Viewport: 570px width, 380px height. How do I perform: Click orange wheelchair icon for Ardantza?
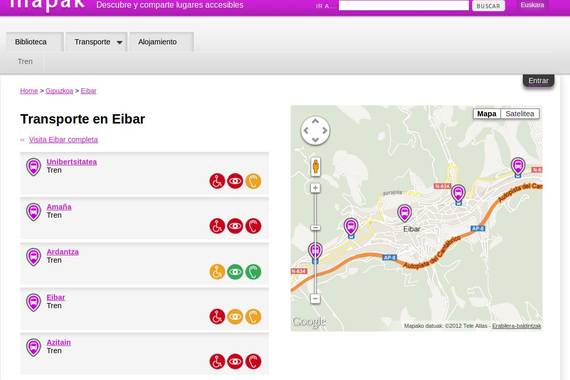coord(217,272)
